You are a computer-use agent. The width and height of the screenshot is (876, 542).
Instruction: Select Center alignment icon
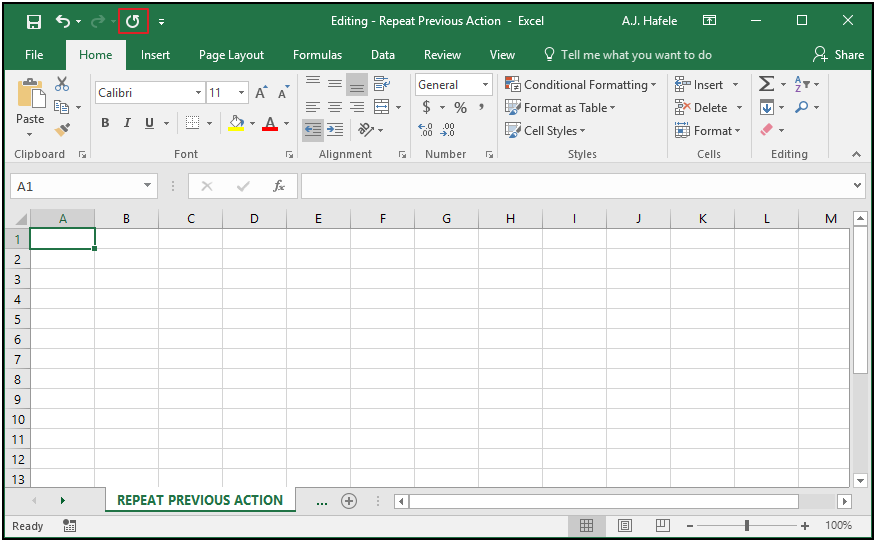pos(335,107)
